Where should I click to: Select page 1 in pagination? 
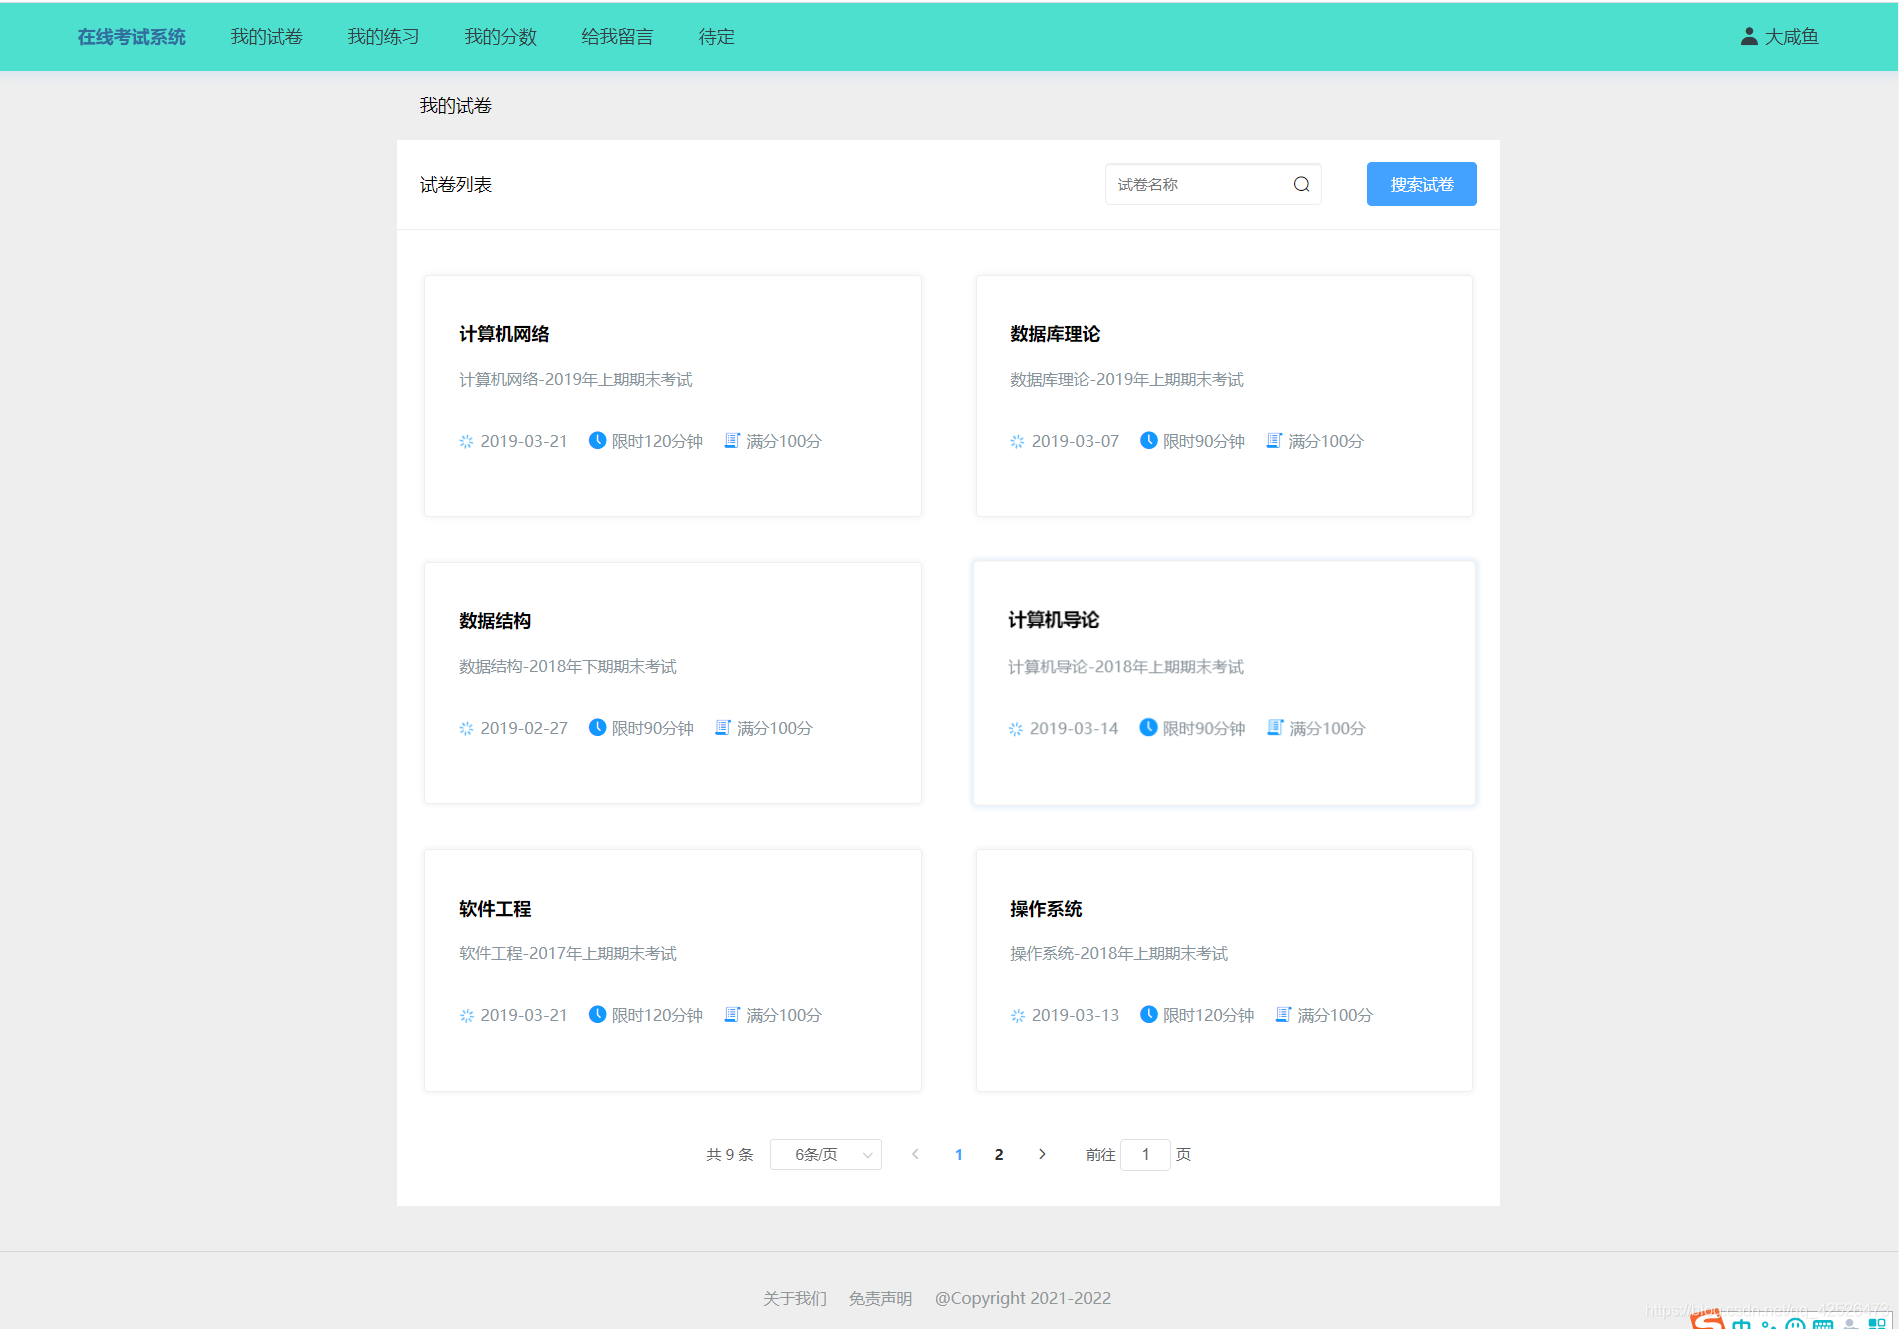click(x=959, y=1154)
